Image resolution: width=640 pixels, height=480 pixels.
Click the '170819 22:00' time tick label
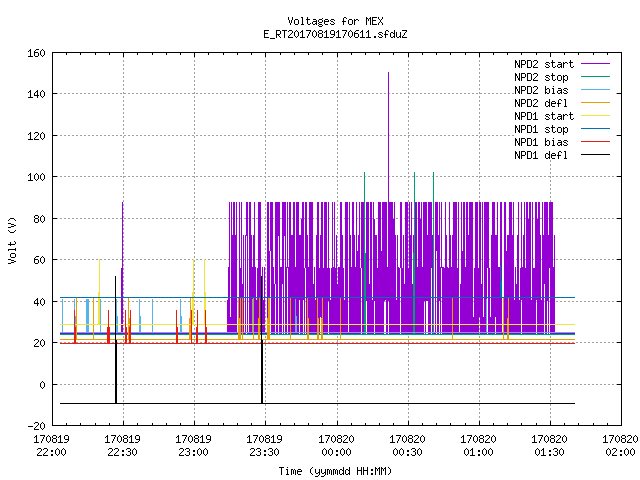pos(51,446)
